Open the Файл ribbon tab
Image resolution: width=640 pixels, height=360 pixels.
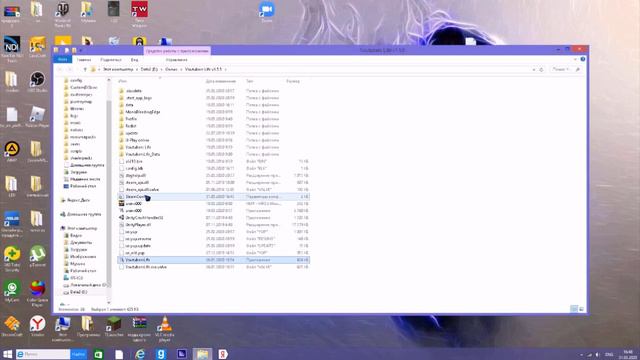coord(62,60)
